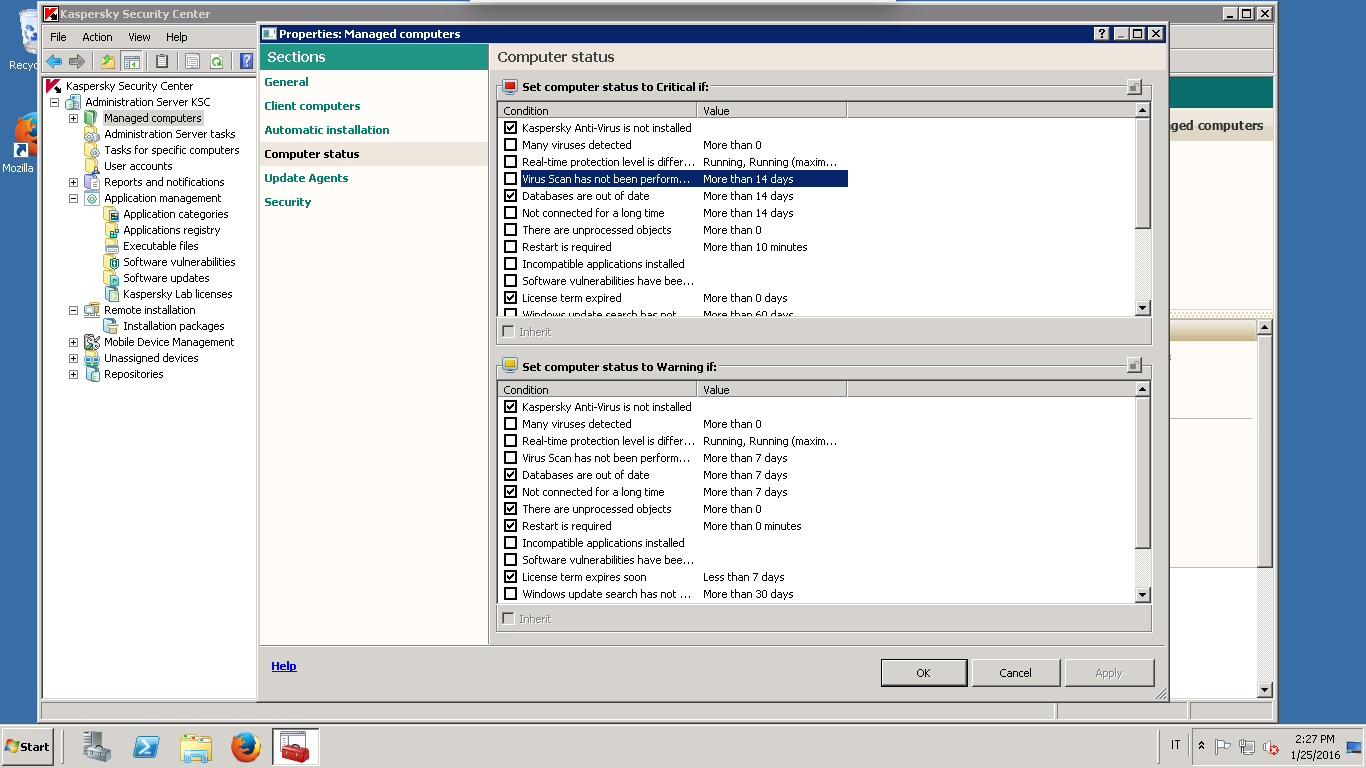Click the User accounts folder icon
1366x768 pixels.
pos(92,166)
